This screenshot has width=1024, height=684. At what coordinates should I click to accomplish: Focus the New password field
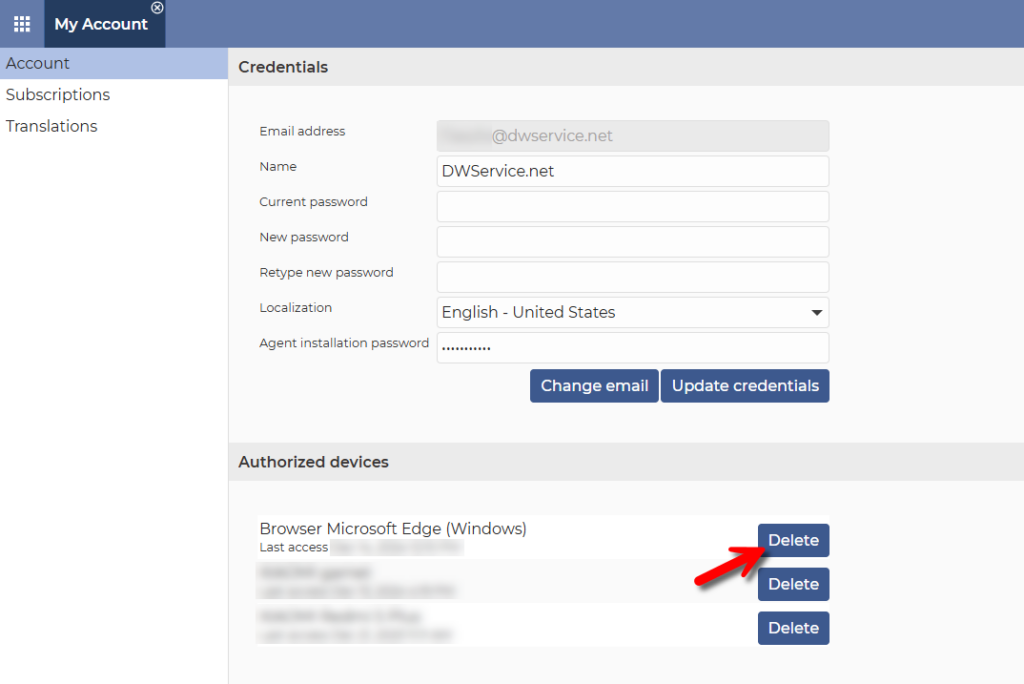coord(633,242)
